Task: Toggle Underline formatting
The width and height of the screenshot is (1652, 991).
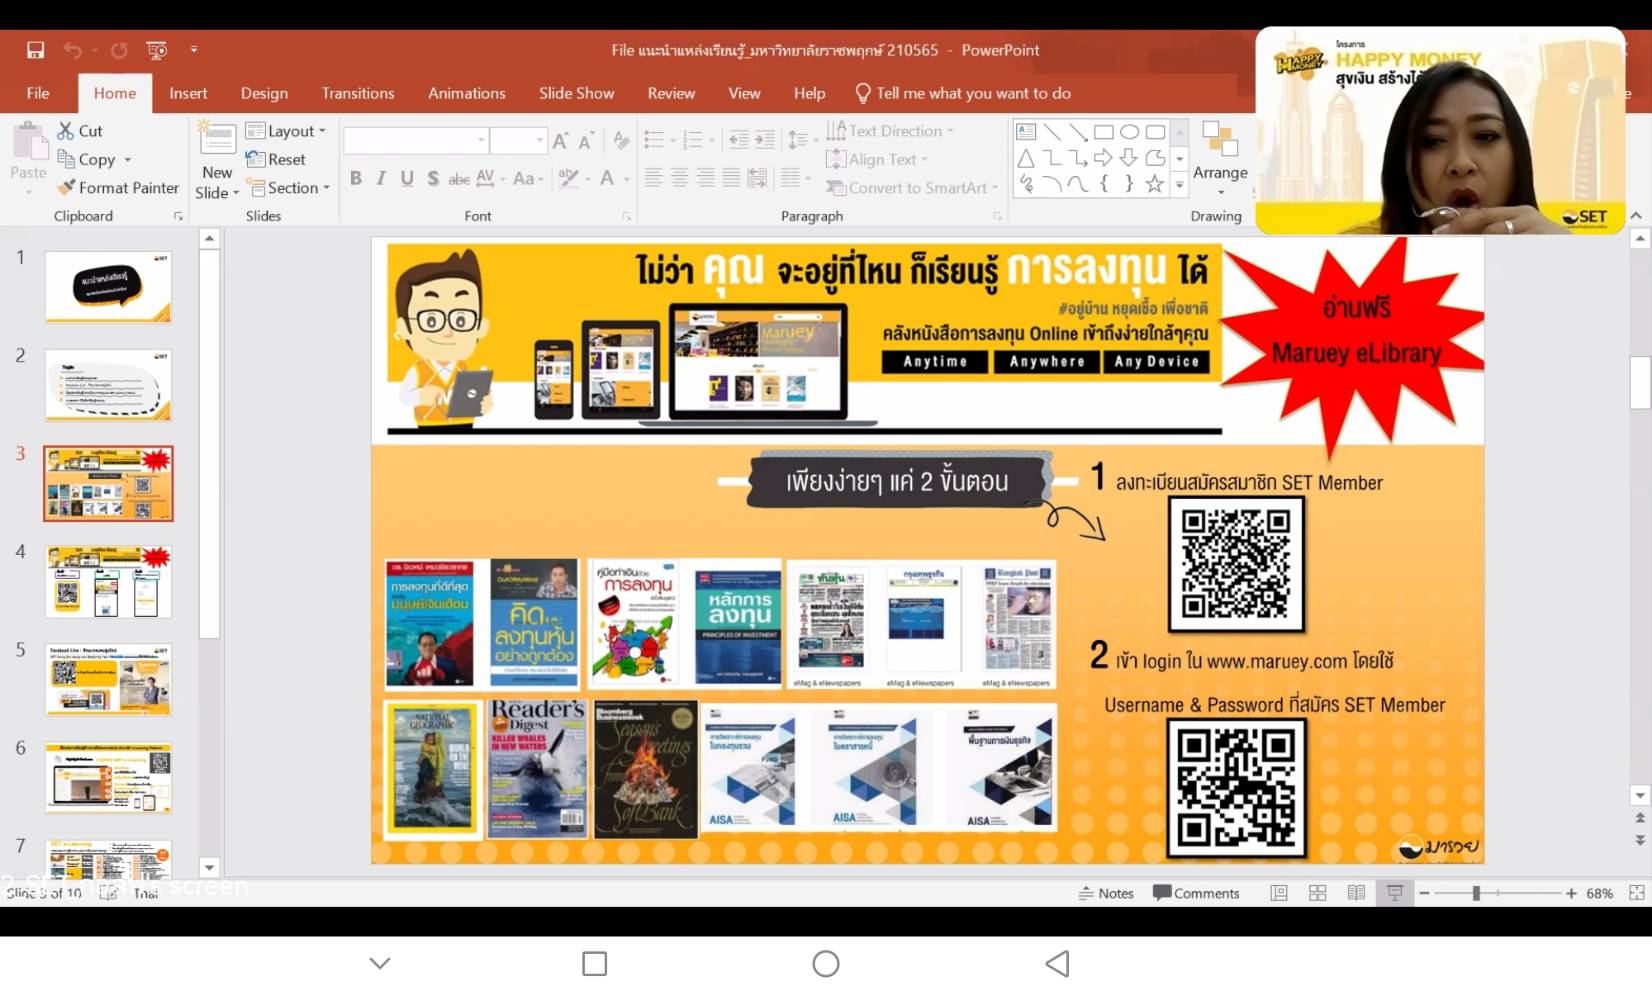Action: [407, 178]
